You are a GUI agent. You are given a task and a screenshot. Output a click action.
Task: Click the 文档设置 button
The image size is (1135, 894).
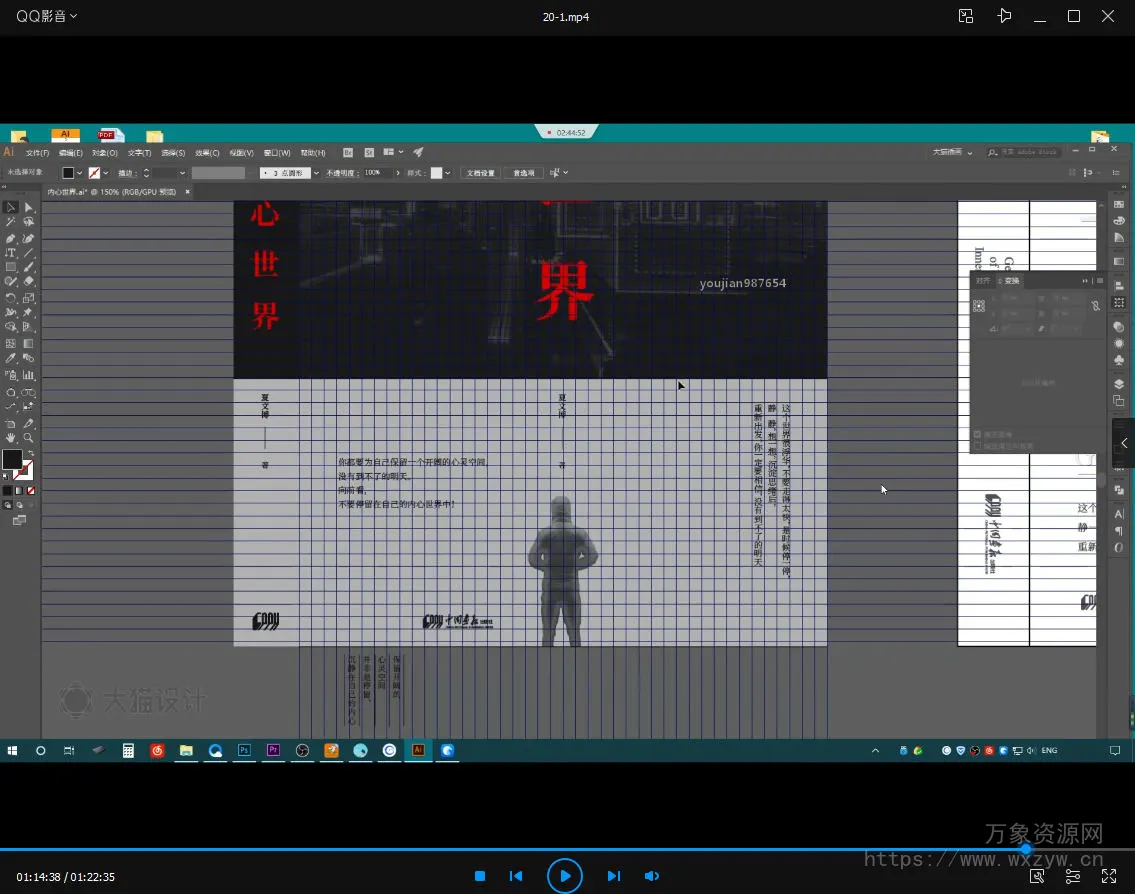(481, 173)
